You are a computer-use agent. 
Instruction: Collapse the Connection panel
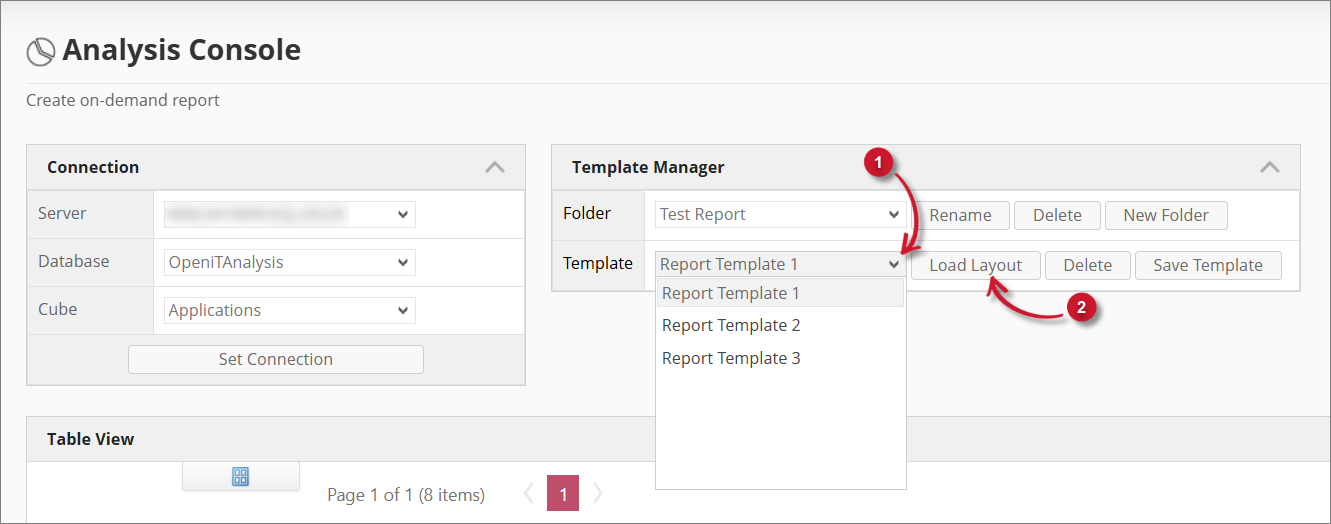[x=494, y=168]
